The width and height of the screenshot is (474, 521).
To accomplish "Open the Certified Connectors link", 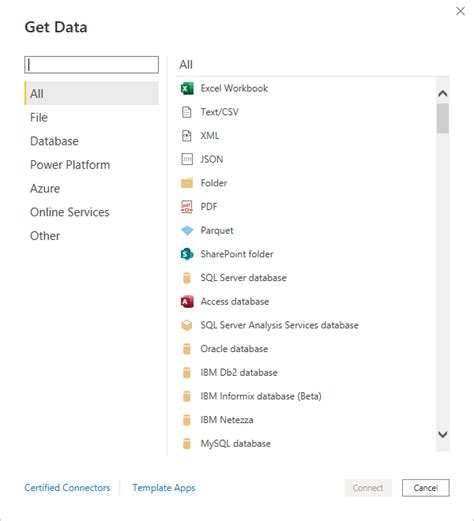I will 67,488.
